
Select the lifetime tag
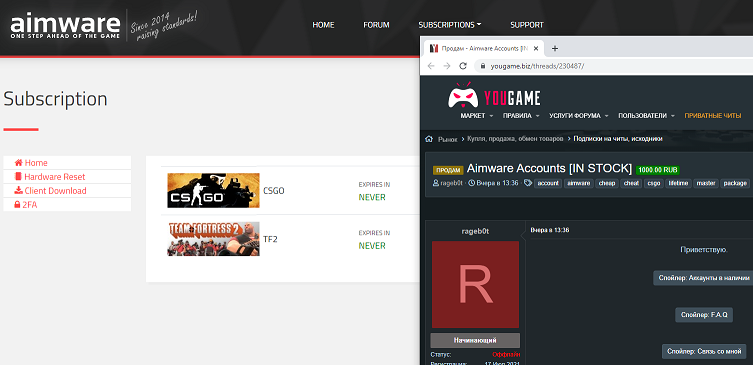click(679, 183)
